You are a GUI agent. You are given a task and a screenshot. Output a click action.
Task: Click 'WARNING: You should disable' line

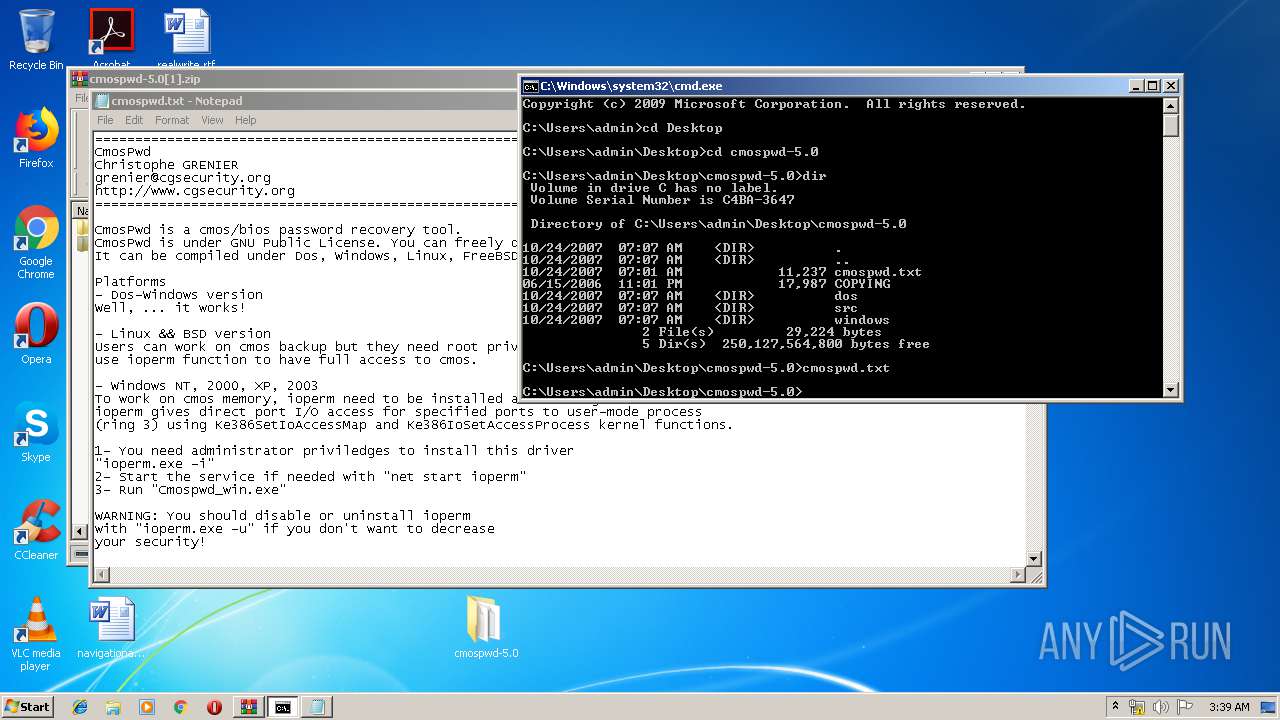click(283, 516)
